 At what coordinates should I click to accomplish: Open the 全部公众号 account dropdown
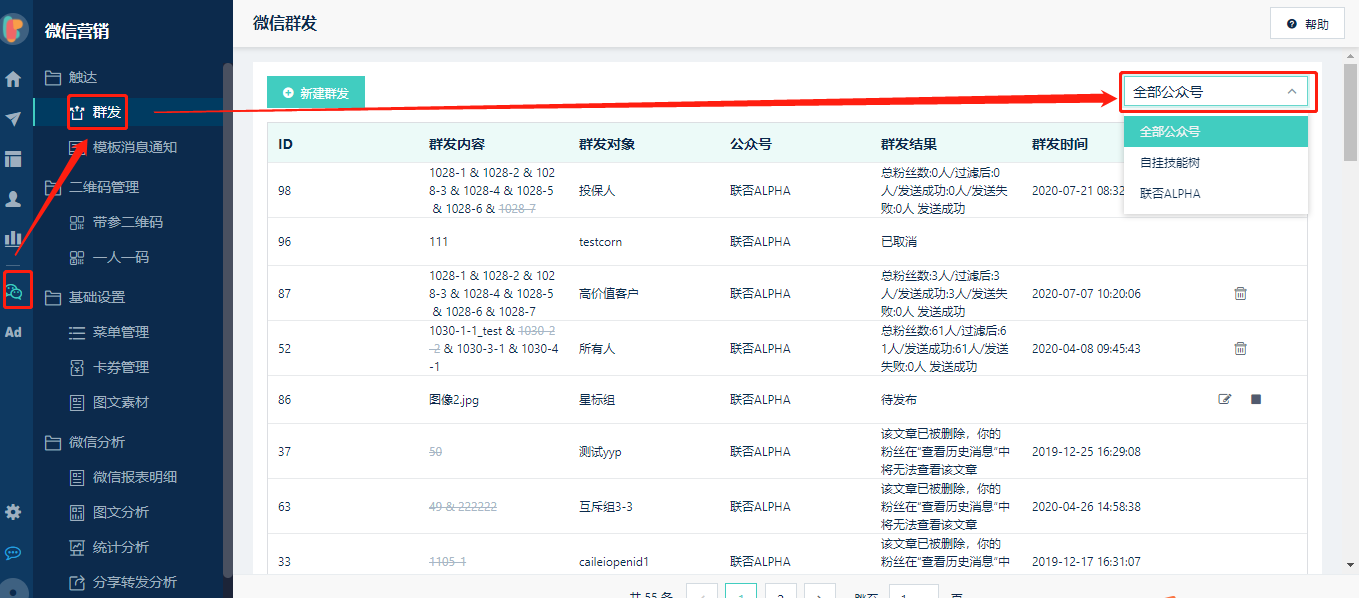point(1216,92)
